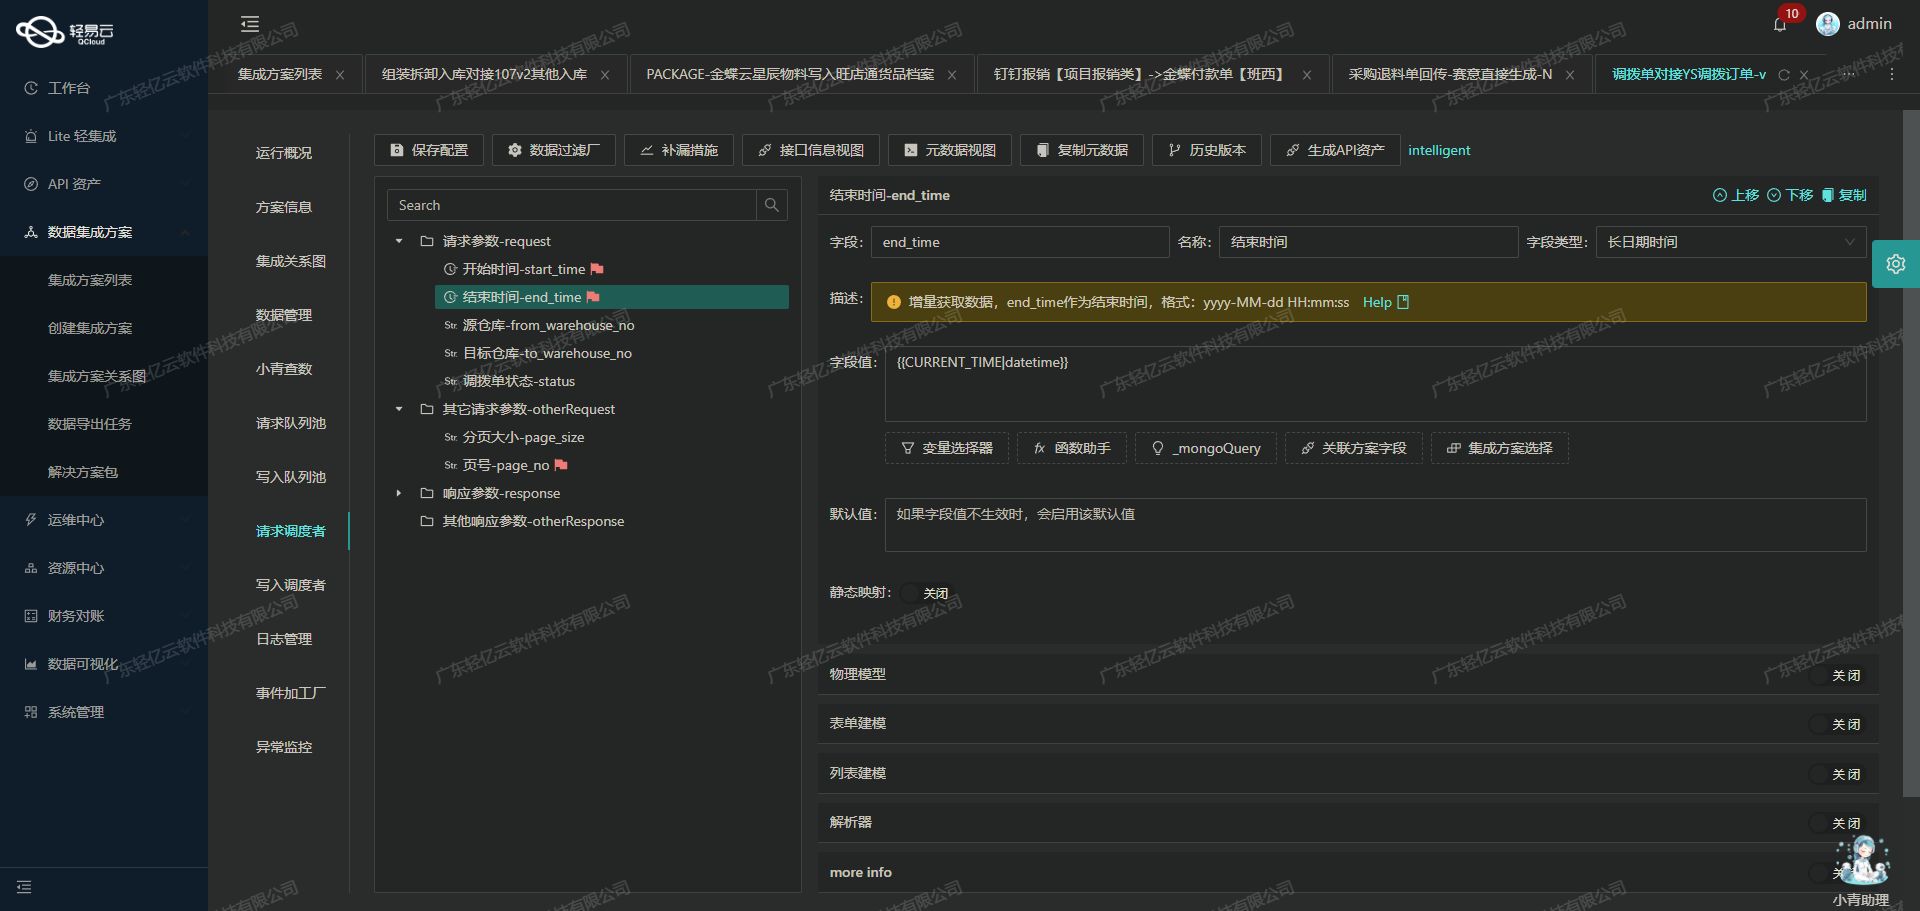The image size is (1920, 911).
Task: Open 历史版本
Action: (x=1207, y=150)
